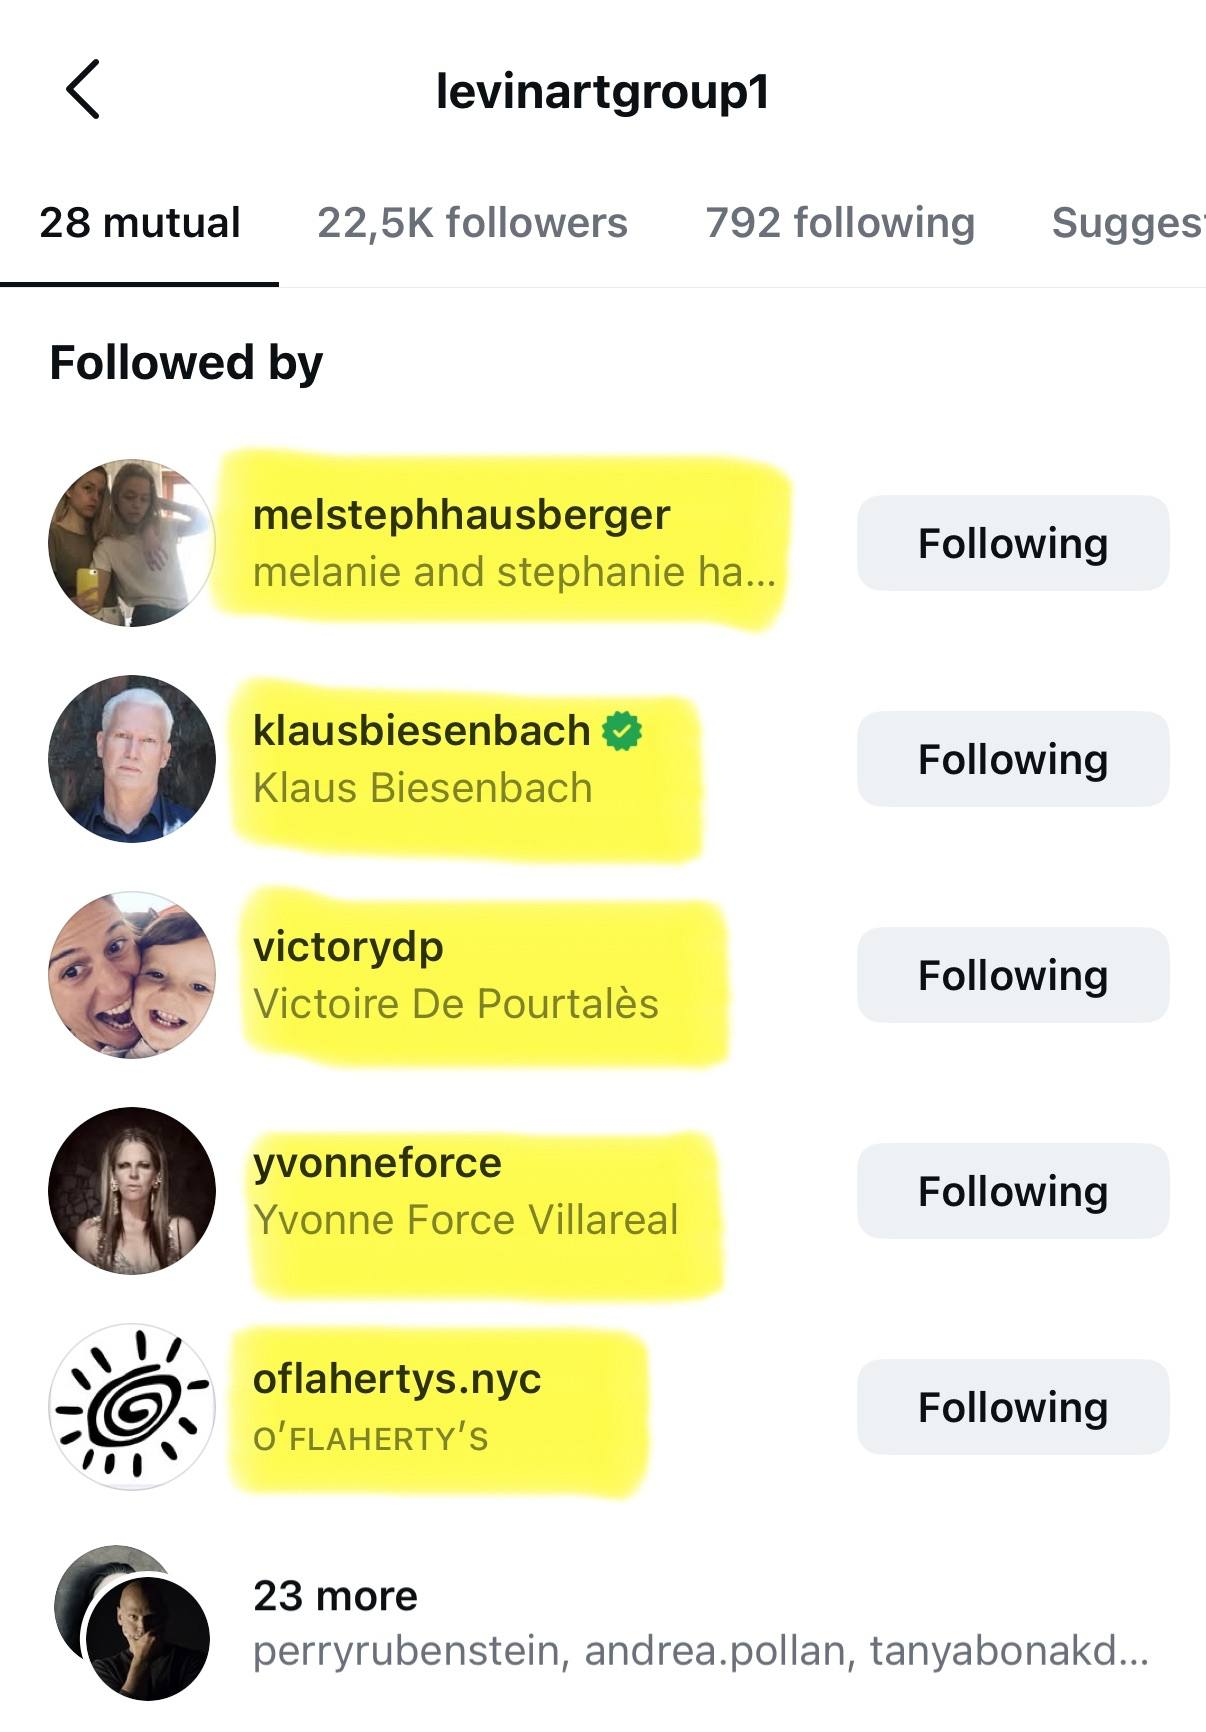
Task: Unfollow yvonneforce via Following button
Action: 1012,1191
